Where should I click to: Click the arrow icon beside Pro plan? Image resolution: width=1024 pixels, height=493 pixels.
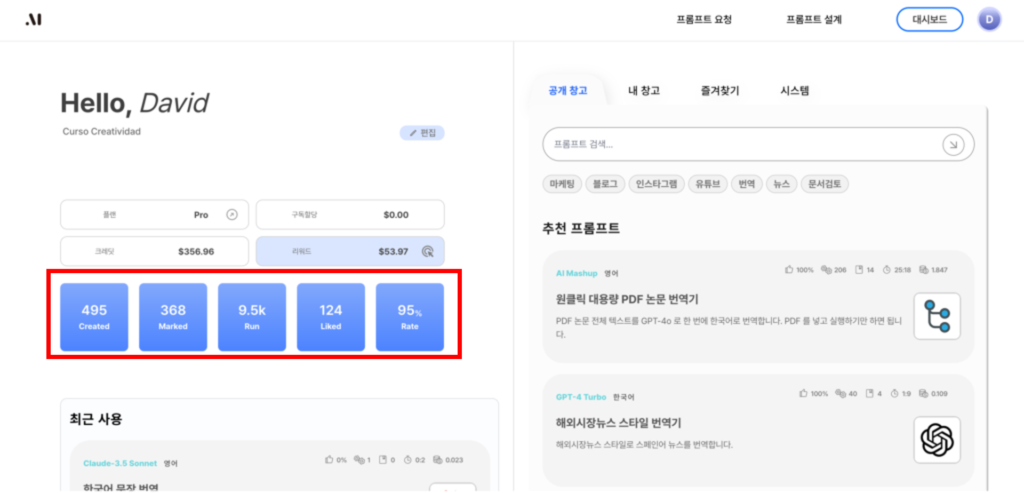coord(232,214)
